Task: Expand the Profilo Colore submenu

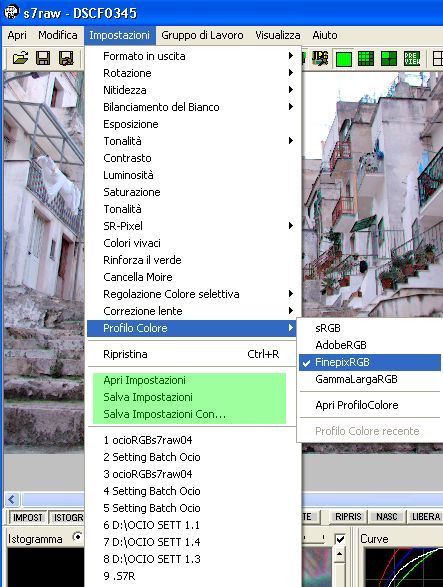Action: pos(191,328)
